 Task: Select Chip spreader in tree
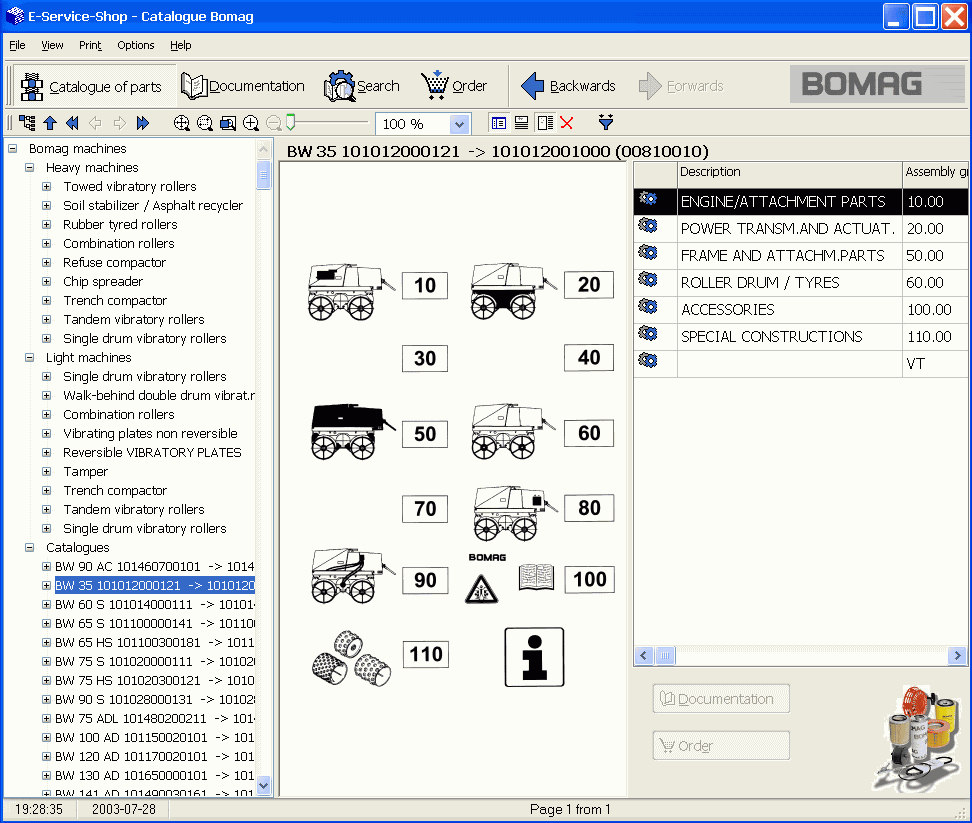[103, 281]
